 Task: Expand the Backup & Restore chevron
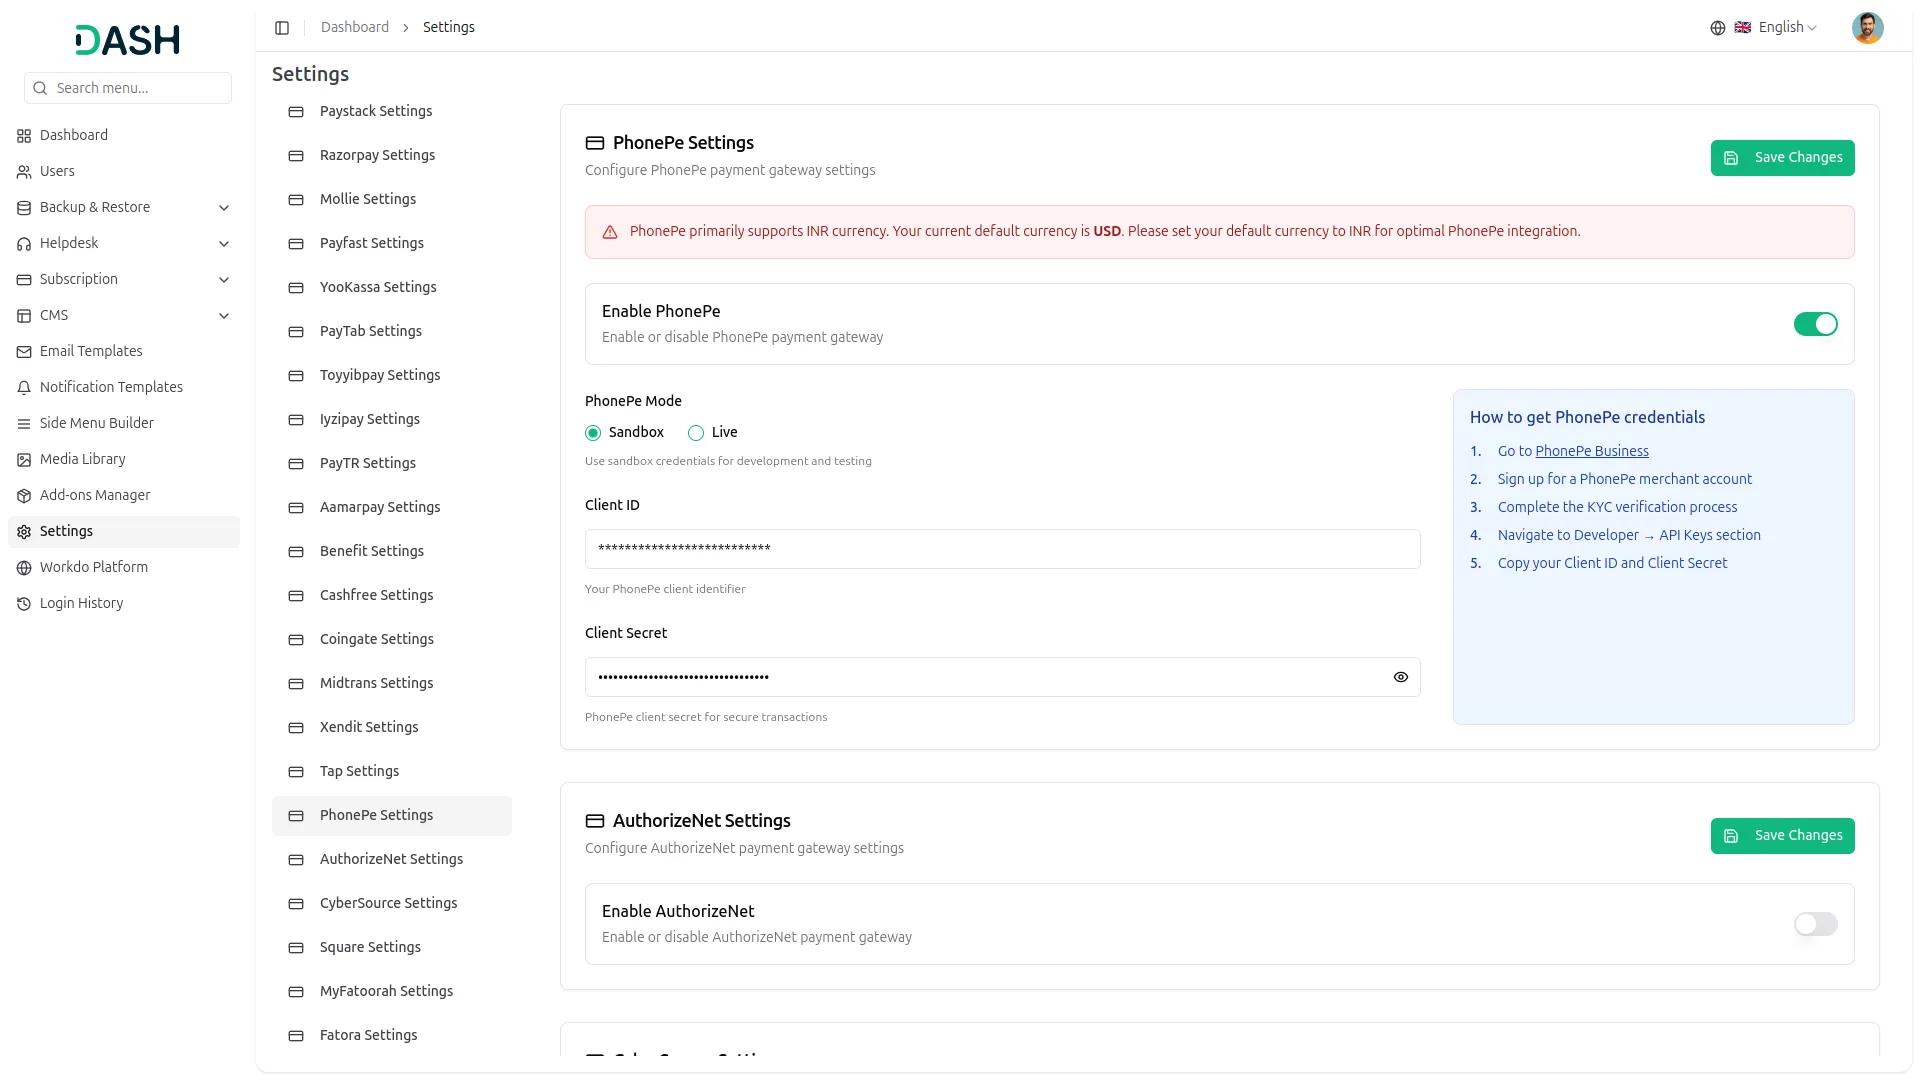coord(224,208)
